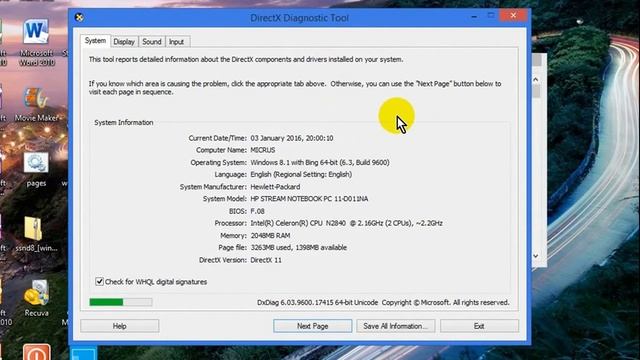Minimize the DirectX Diagnostic Tool window
The height and width of the screenshot is (360, 640).
pos(474,16)
